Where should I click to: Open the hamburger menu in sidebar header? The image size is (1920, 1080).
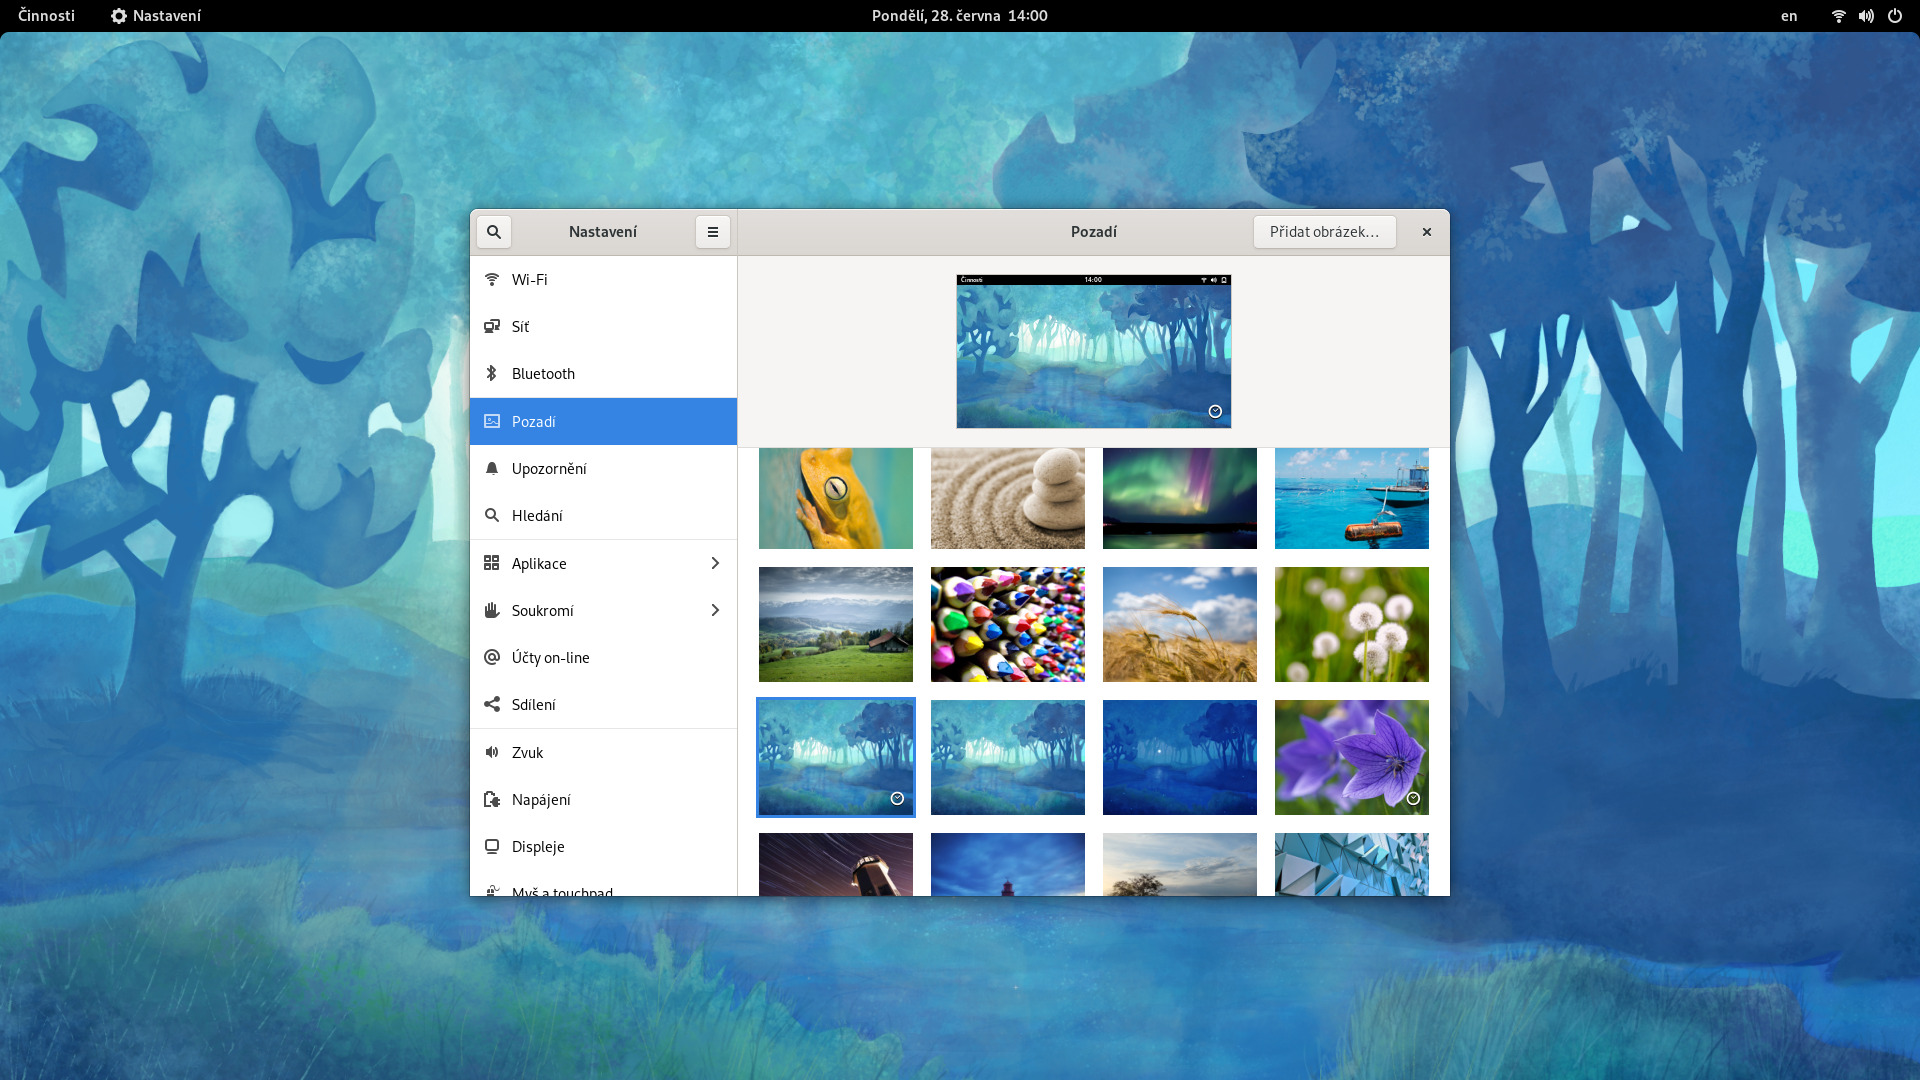[713, 232]
